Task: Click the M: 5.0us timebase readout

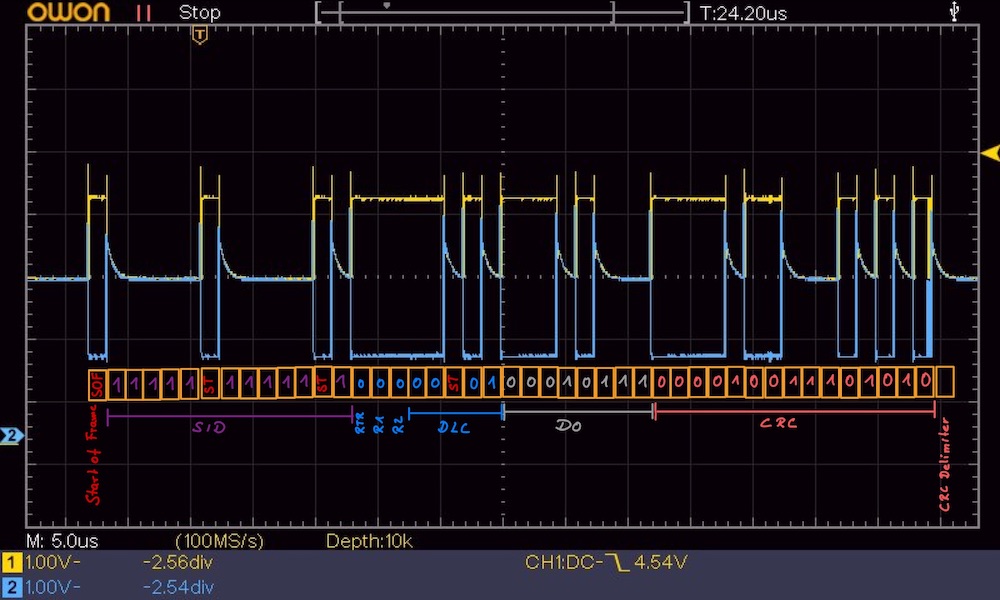Action: [x=62, y=541]
